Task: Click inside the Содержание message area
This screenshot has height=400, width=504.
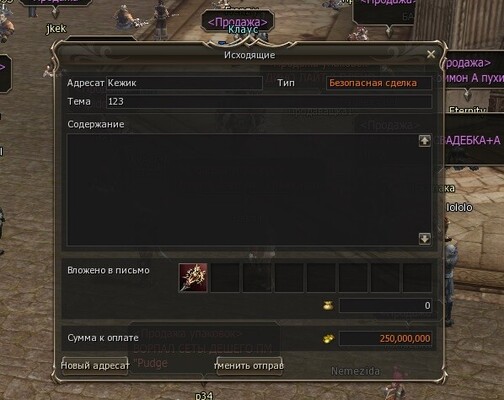Action: point(242,190)
